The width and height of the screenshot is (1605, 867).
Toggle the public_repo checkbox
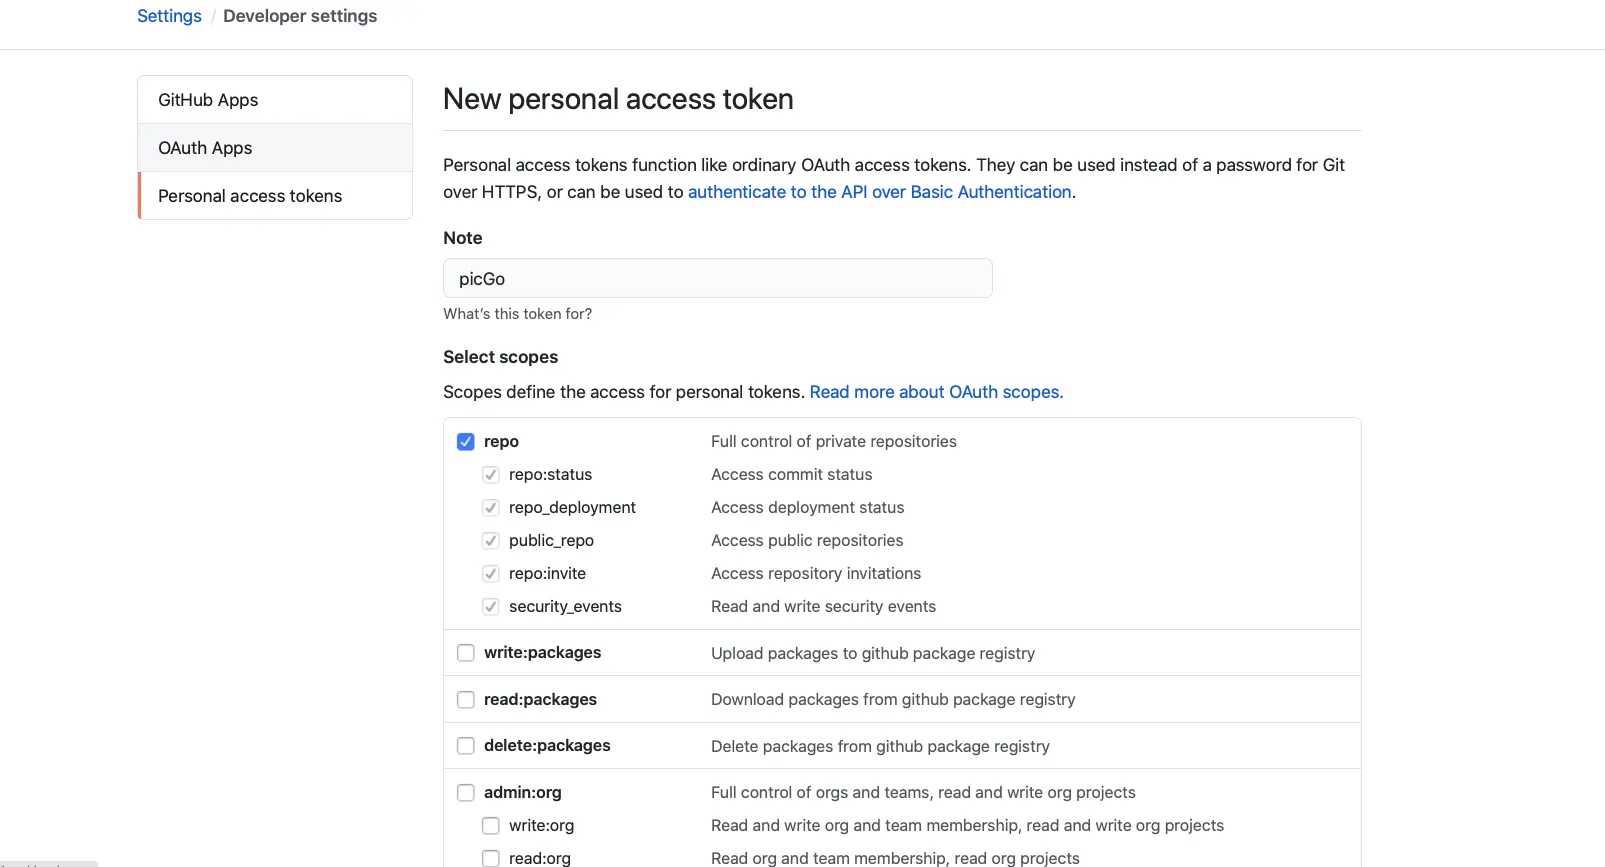coord(491,541)
